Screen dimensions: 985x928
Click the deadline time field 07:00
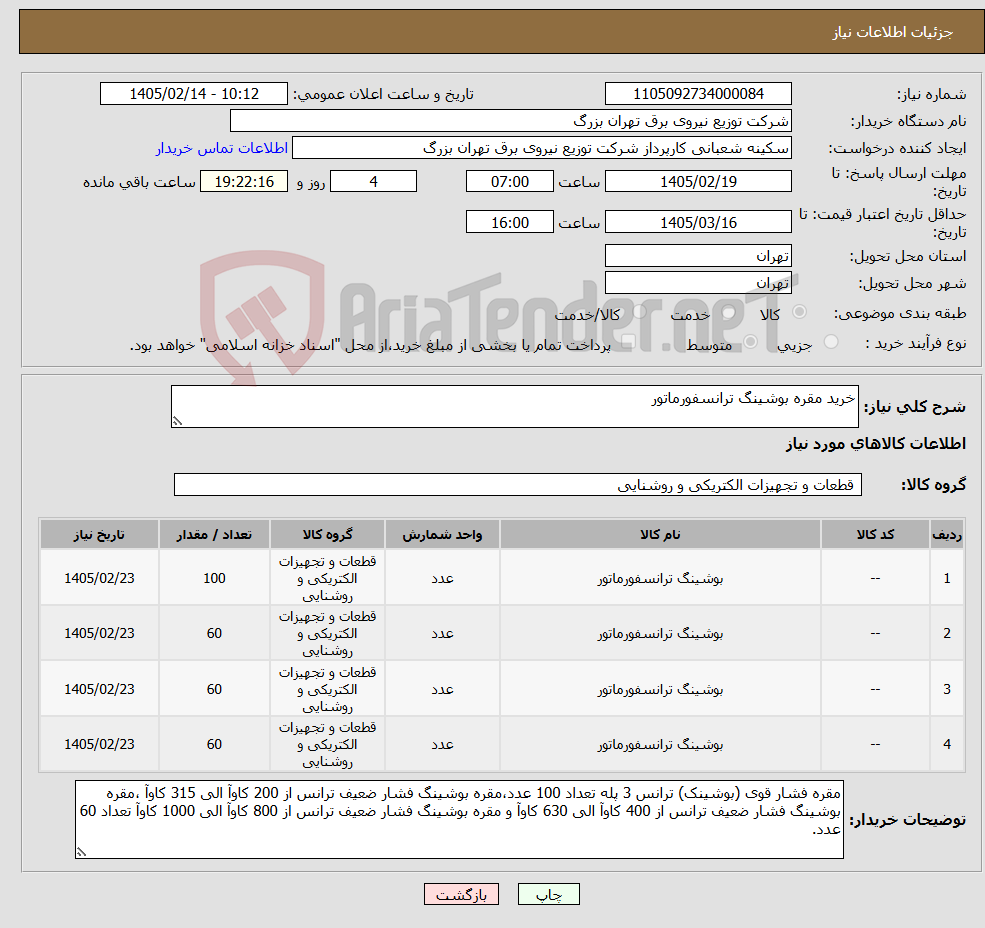509,182
